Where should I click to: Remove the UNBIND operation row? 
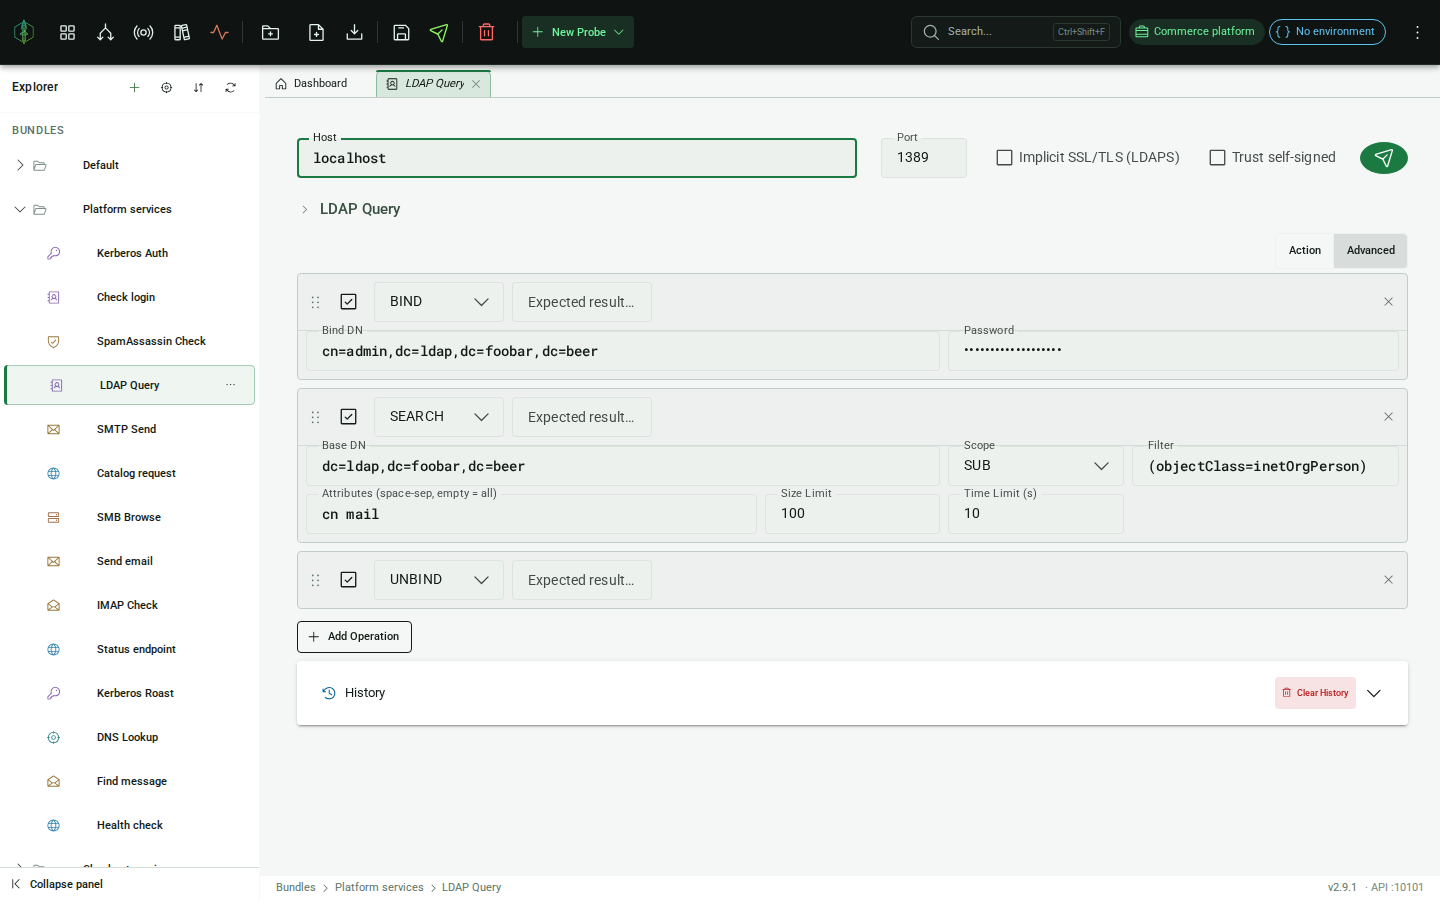1388,580
